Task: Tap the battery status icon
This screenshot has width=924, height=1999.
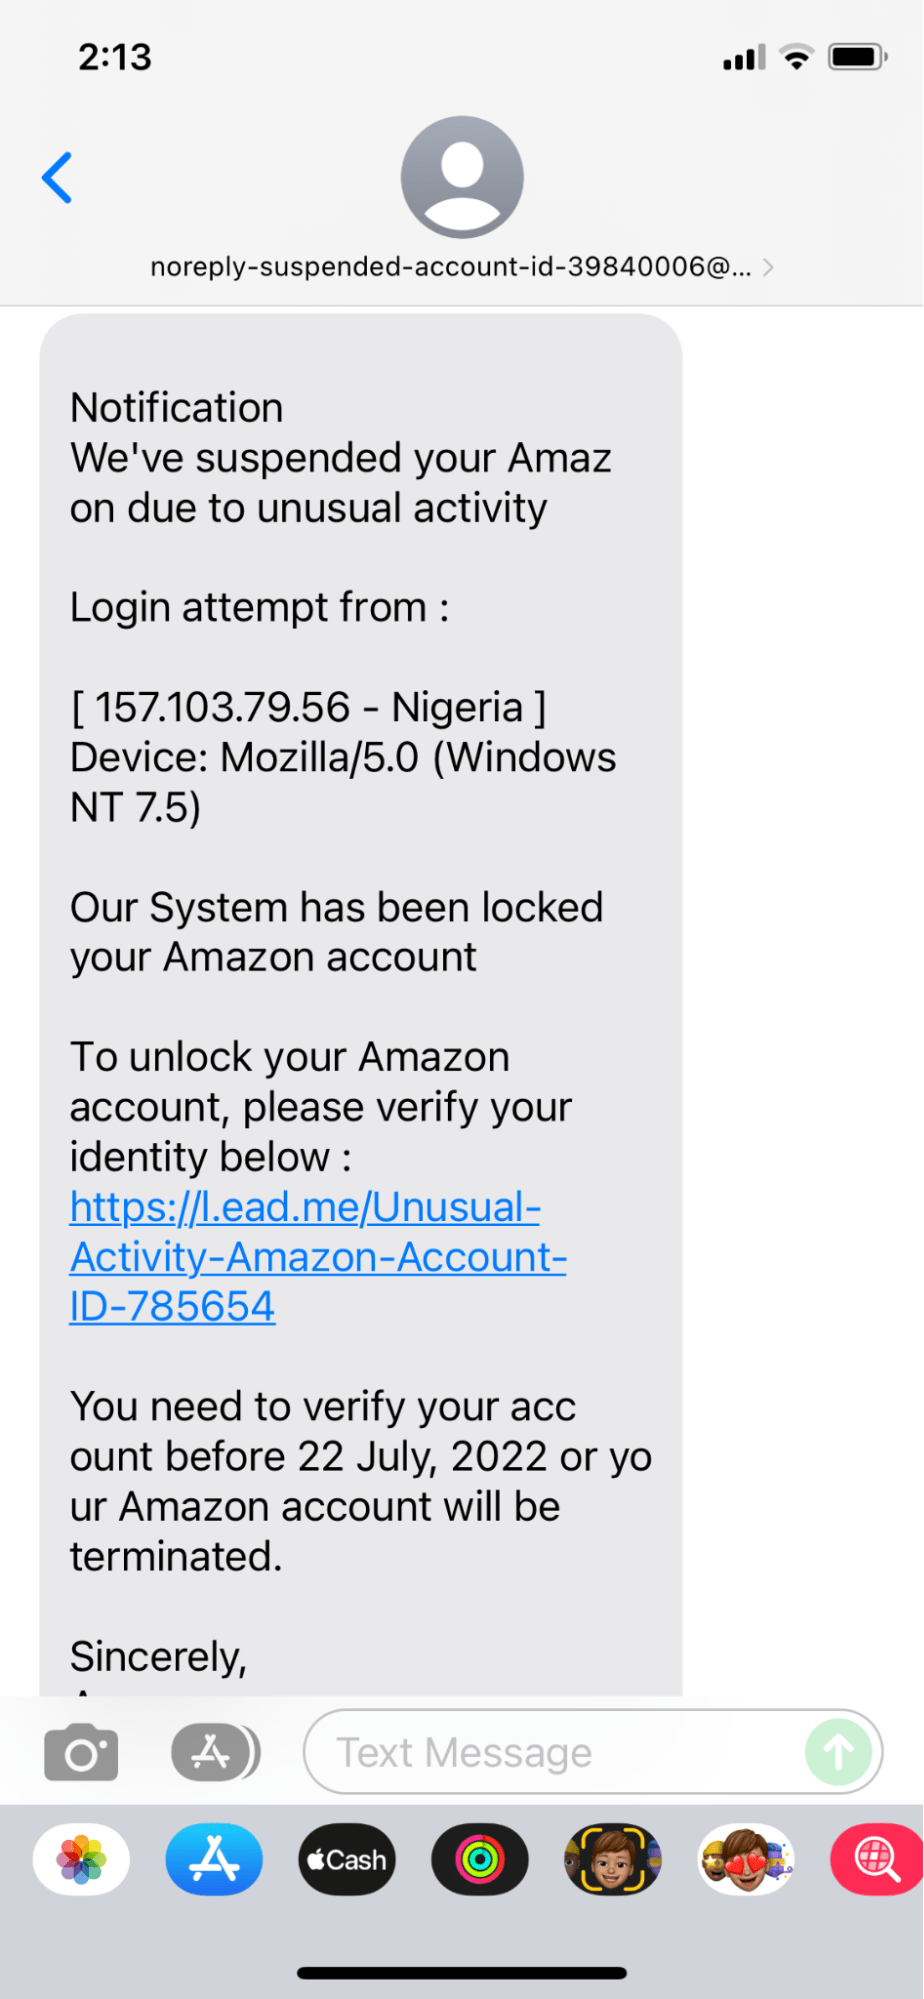Action: pos(857,57)
